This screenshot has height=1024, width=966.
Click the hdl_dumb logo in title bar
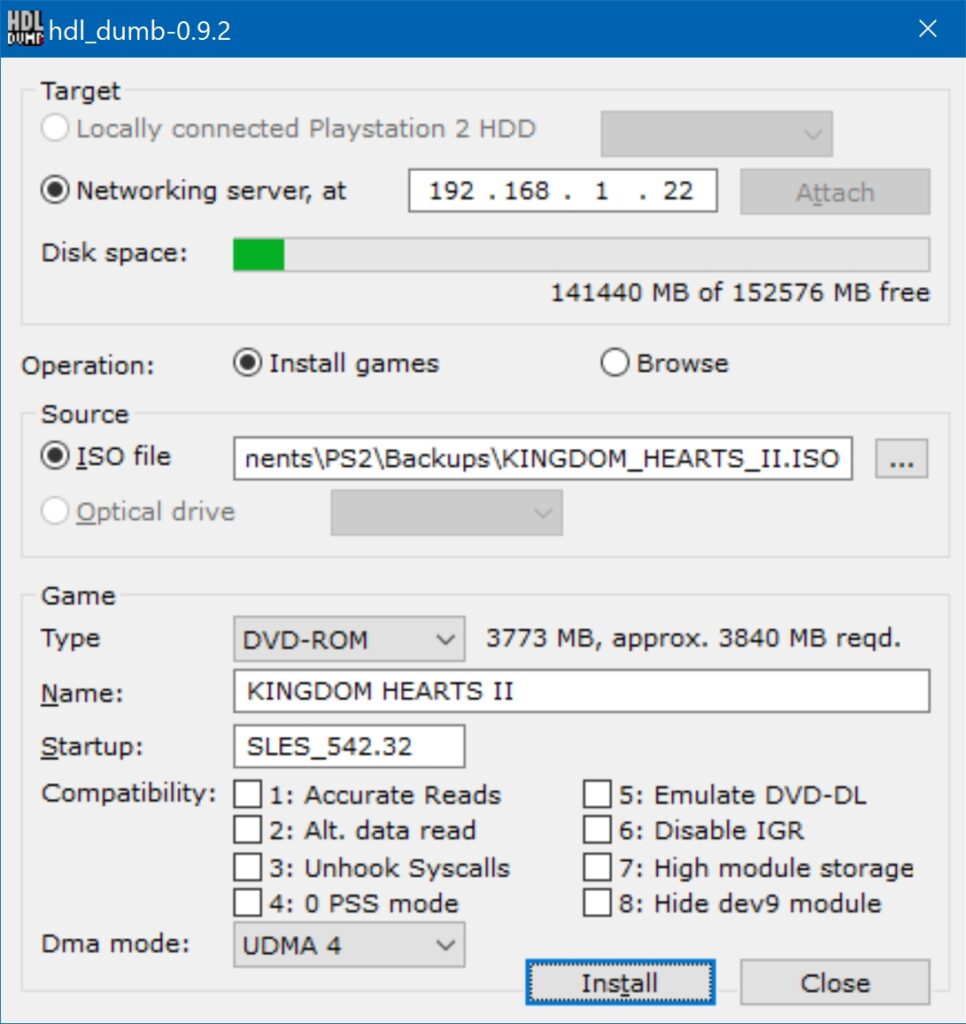[26, 27]
